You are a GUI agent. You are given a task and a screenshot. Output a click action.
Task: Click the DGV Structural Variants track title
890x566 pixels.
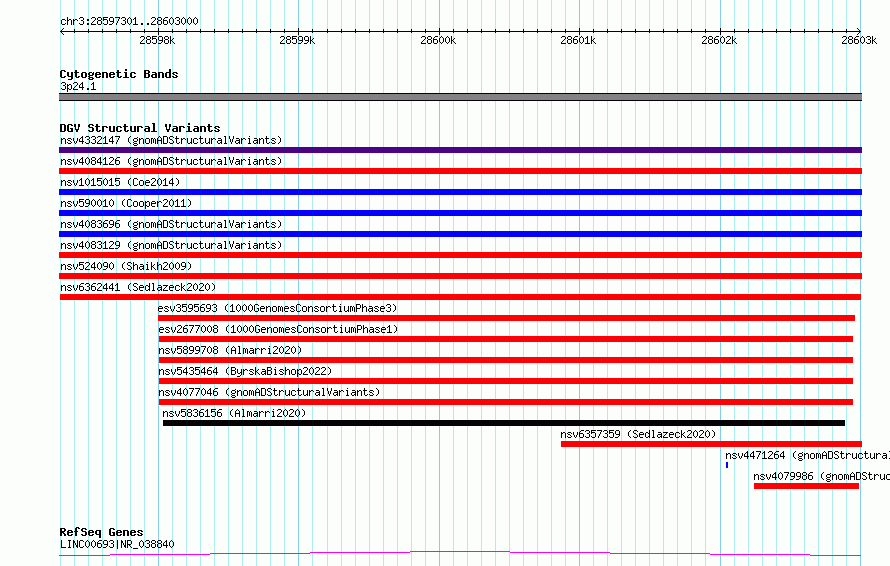click(140, 128)
